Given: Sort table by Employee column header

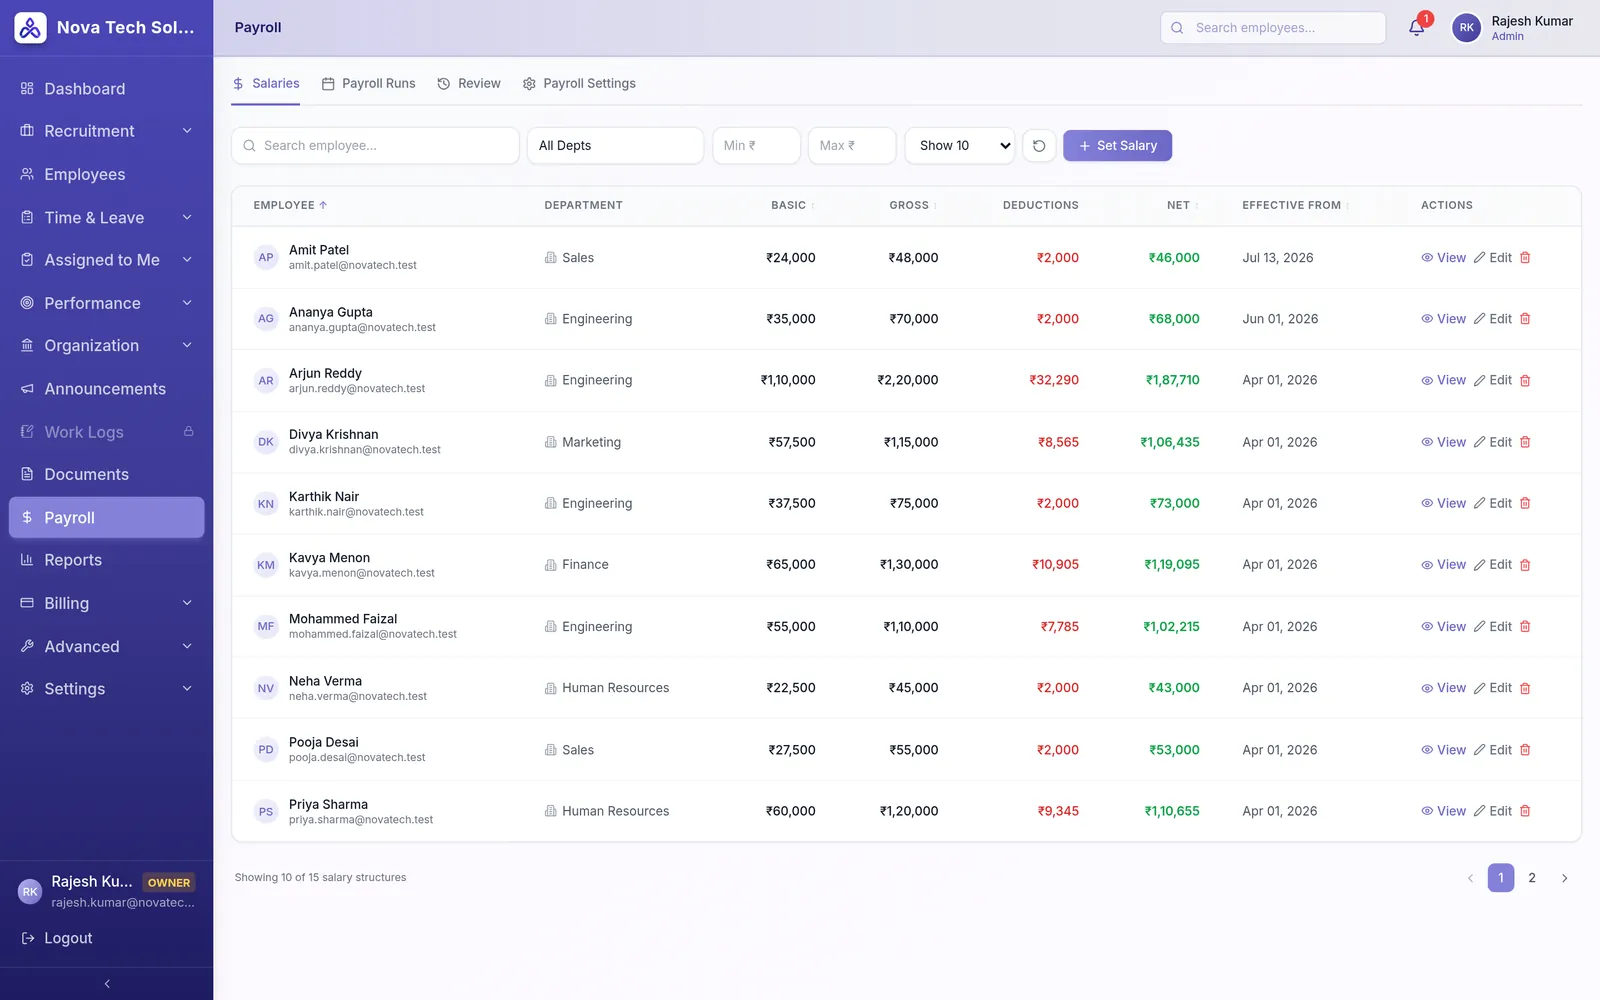Looking at the screenshot, I should 290,205.
